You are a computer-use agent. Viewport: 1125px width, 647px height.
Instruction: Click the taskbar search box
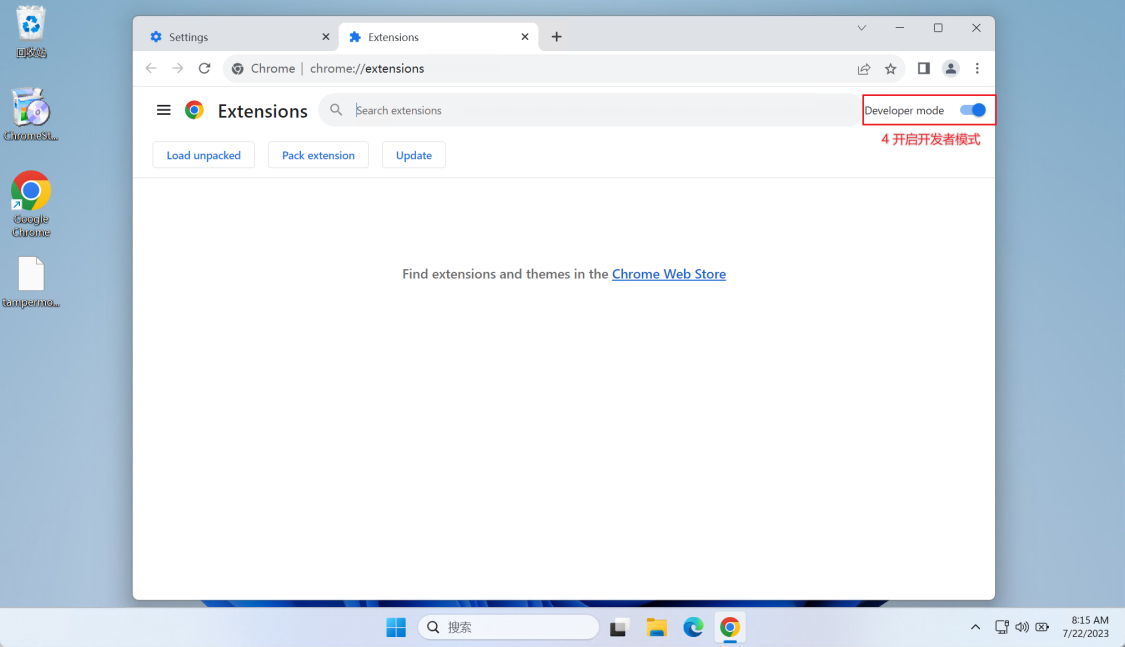tap(508, 627)
